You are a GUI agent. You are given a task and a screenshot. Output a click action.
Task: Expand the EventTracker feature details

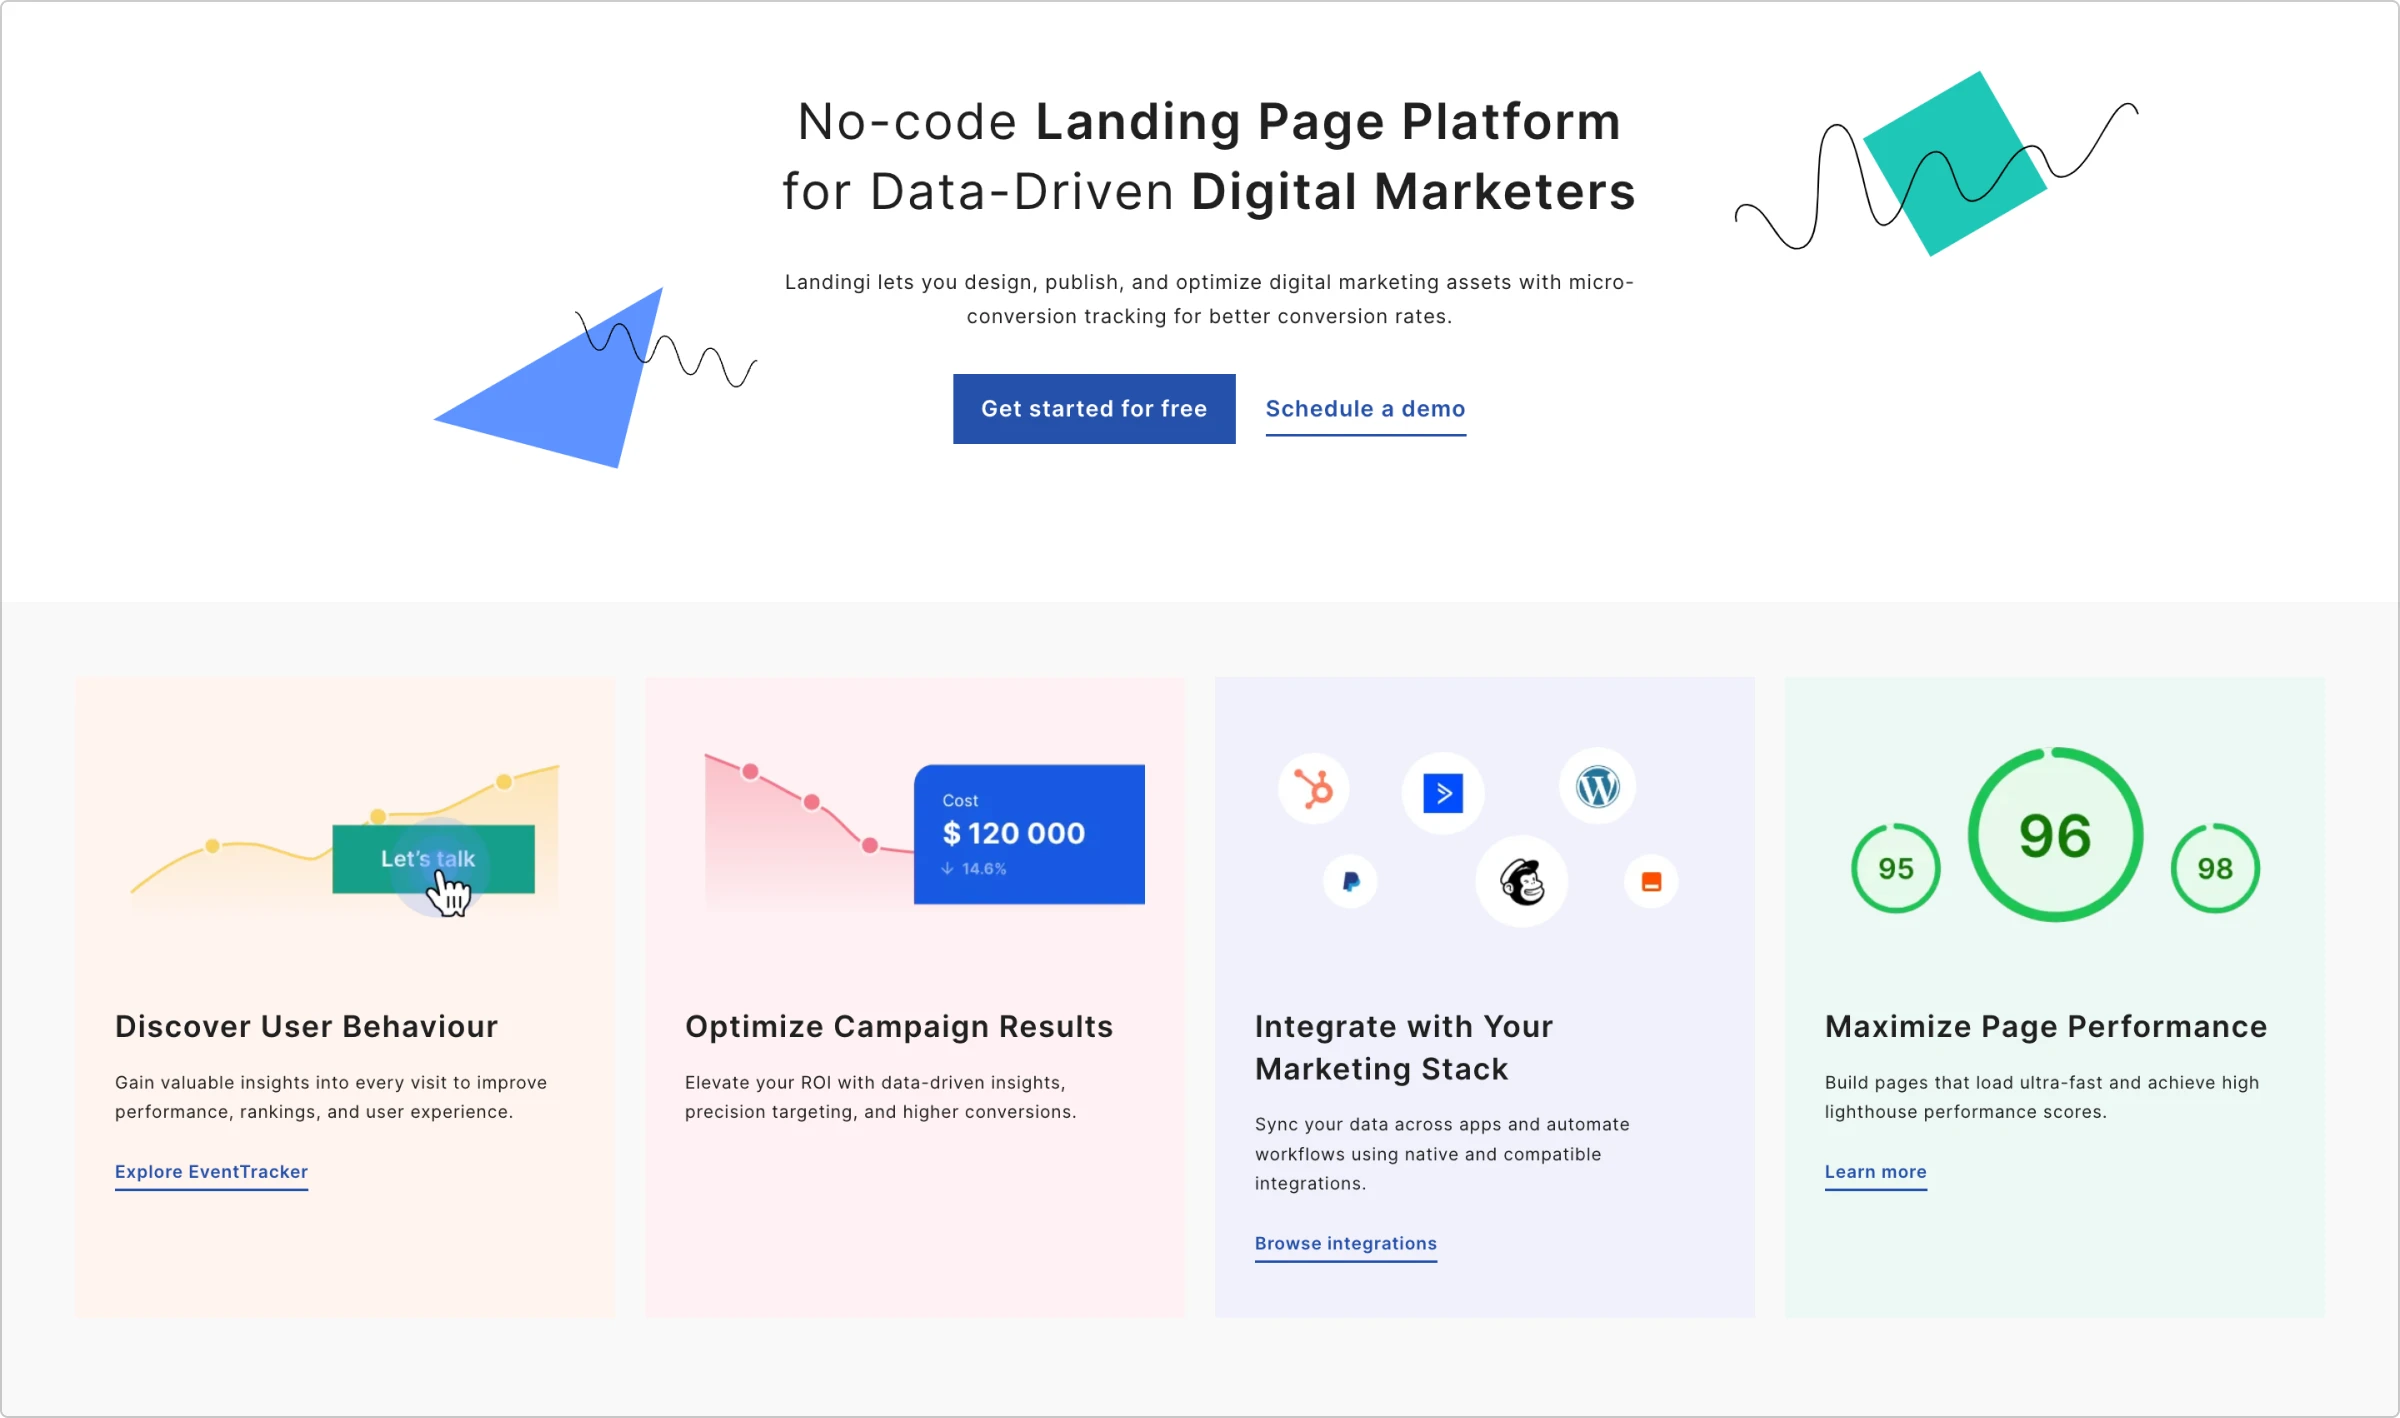coord(211,1172)
